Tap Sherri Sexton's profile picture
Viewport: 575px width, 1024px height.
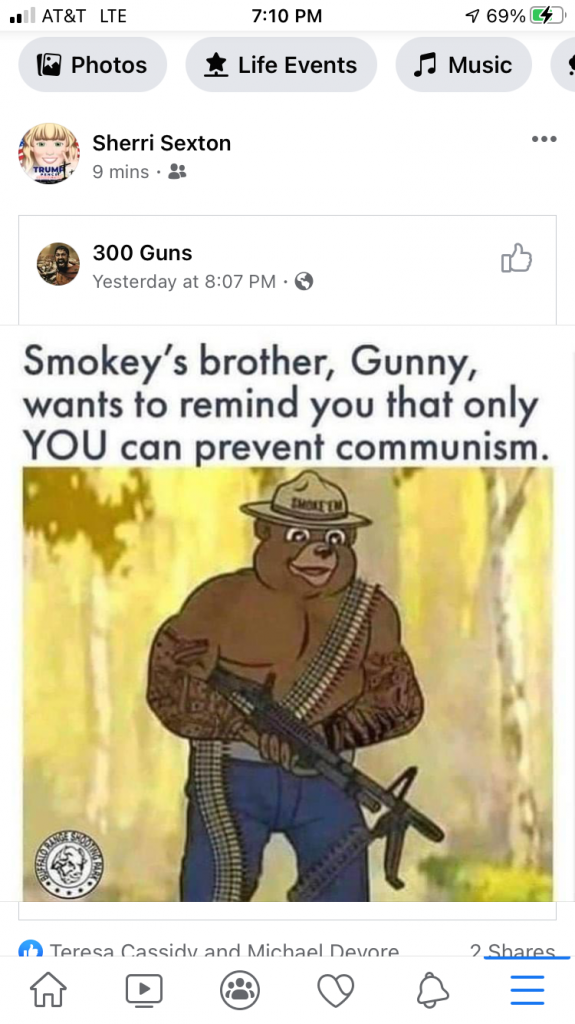48,153
